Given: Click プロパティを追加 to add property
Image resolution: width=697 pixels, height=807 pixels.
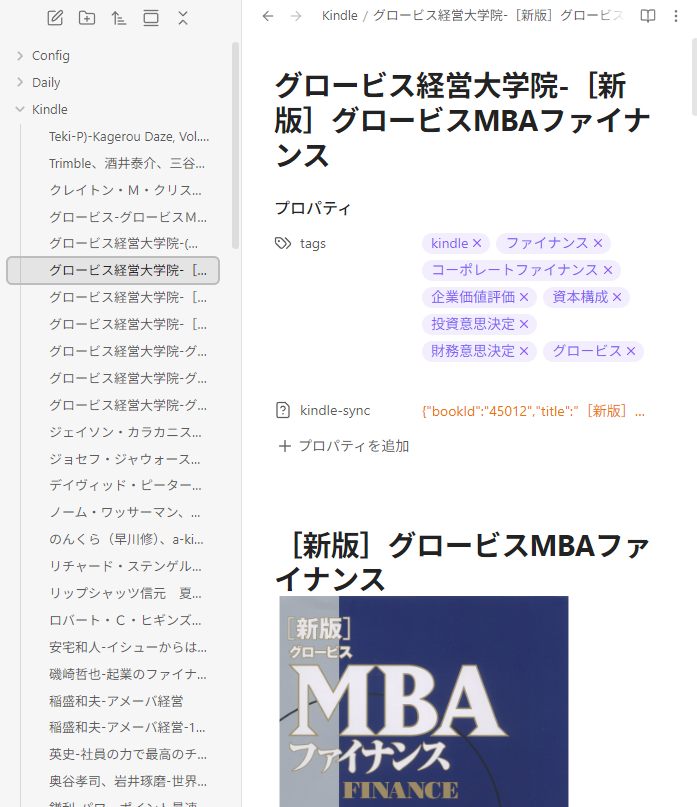Looking at the screenshot, I should [343, 446].
